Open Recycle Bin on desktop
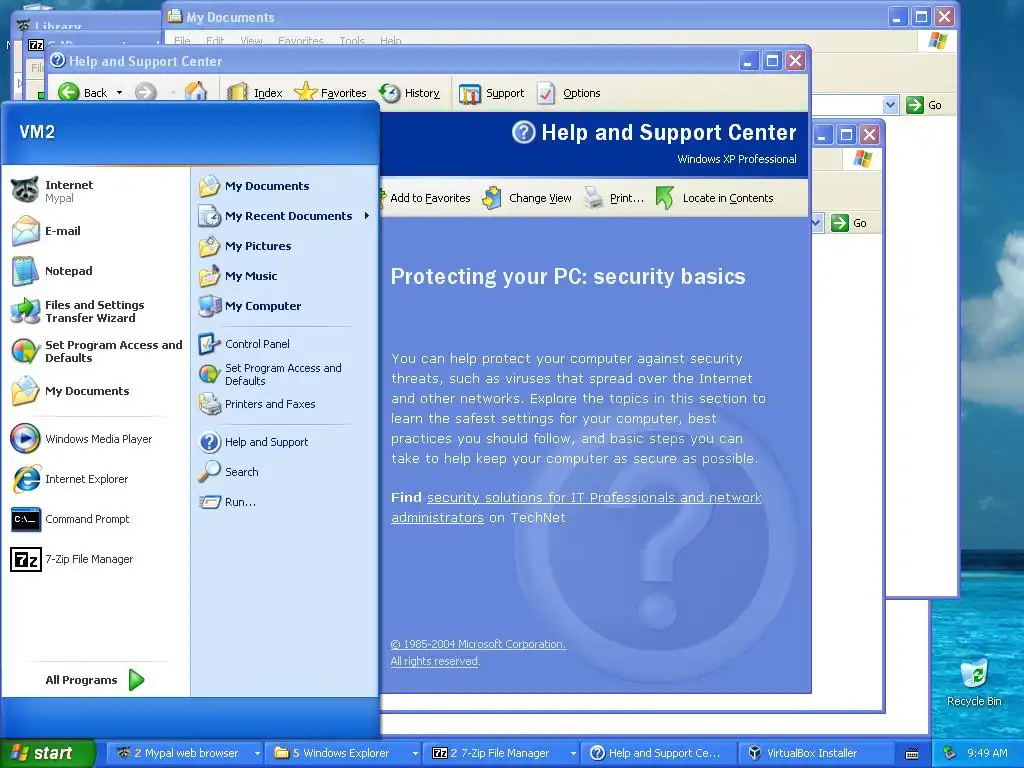This screenshot has height=768, width=1024. tap(974, 682)
